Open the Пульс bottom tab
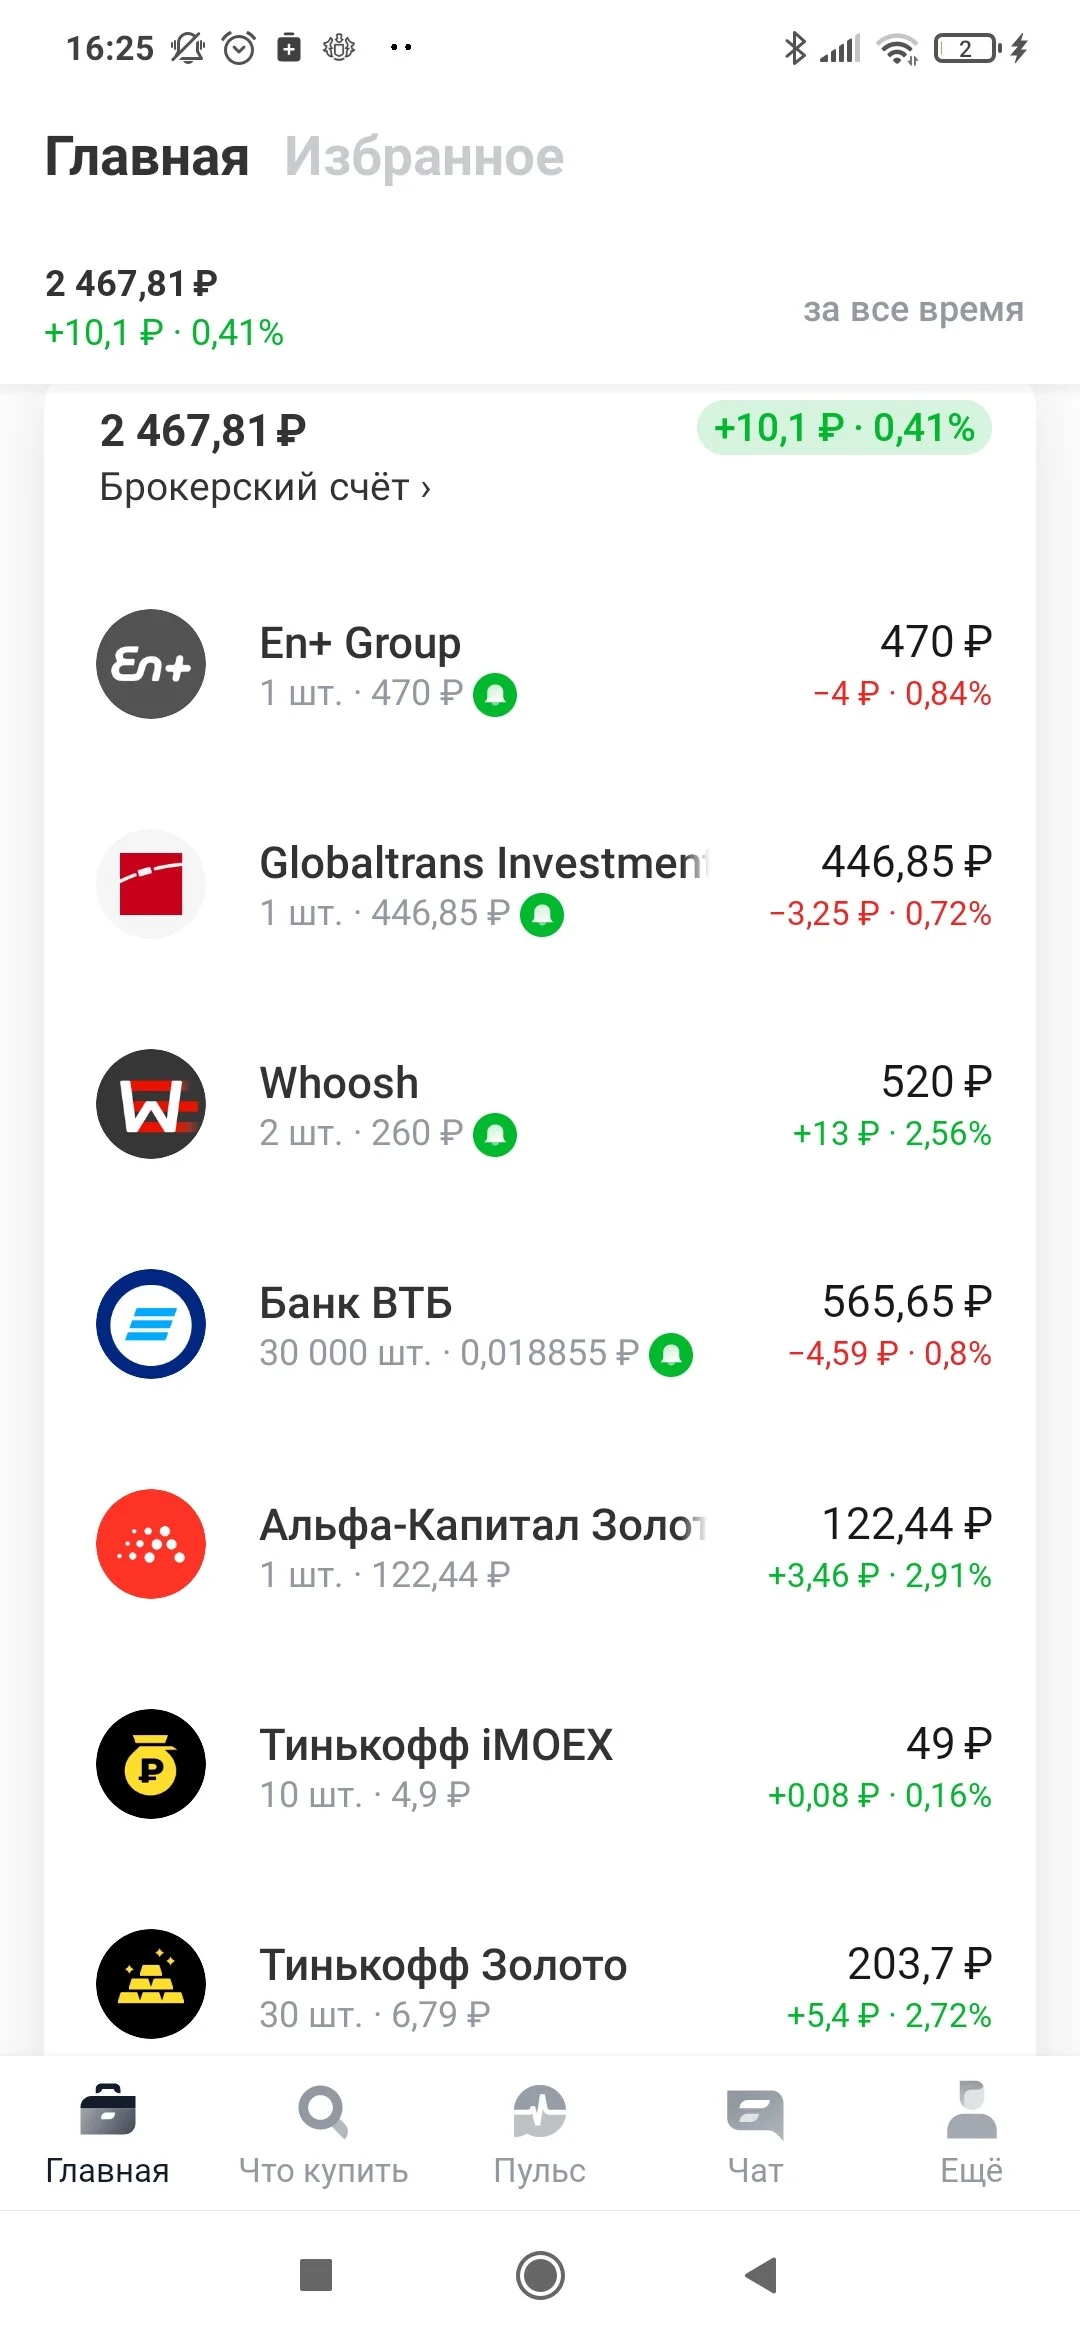This screenshot has height=2340, width=1080. tap(540, 2135)
